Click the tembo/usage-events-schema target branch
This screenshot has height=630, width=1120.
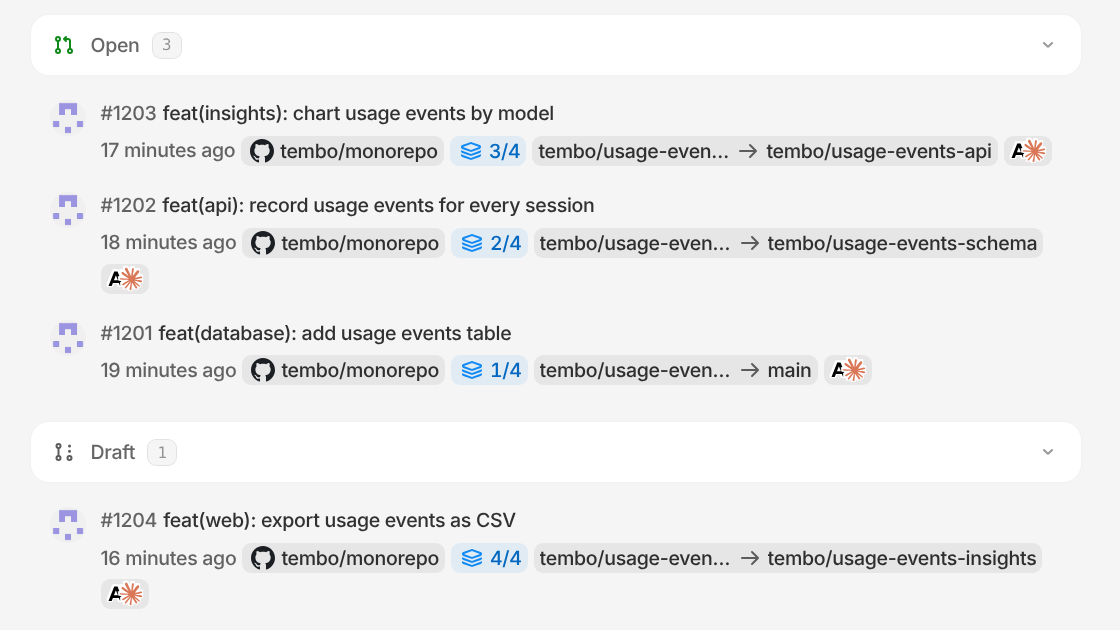coord(902,243)
